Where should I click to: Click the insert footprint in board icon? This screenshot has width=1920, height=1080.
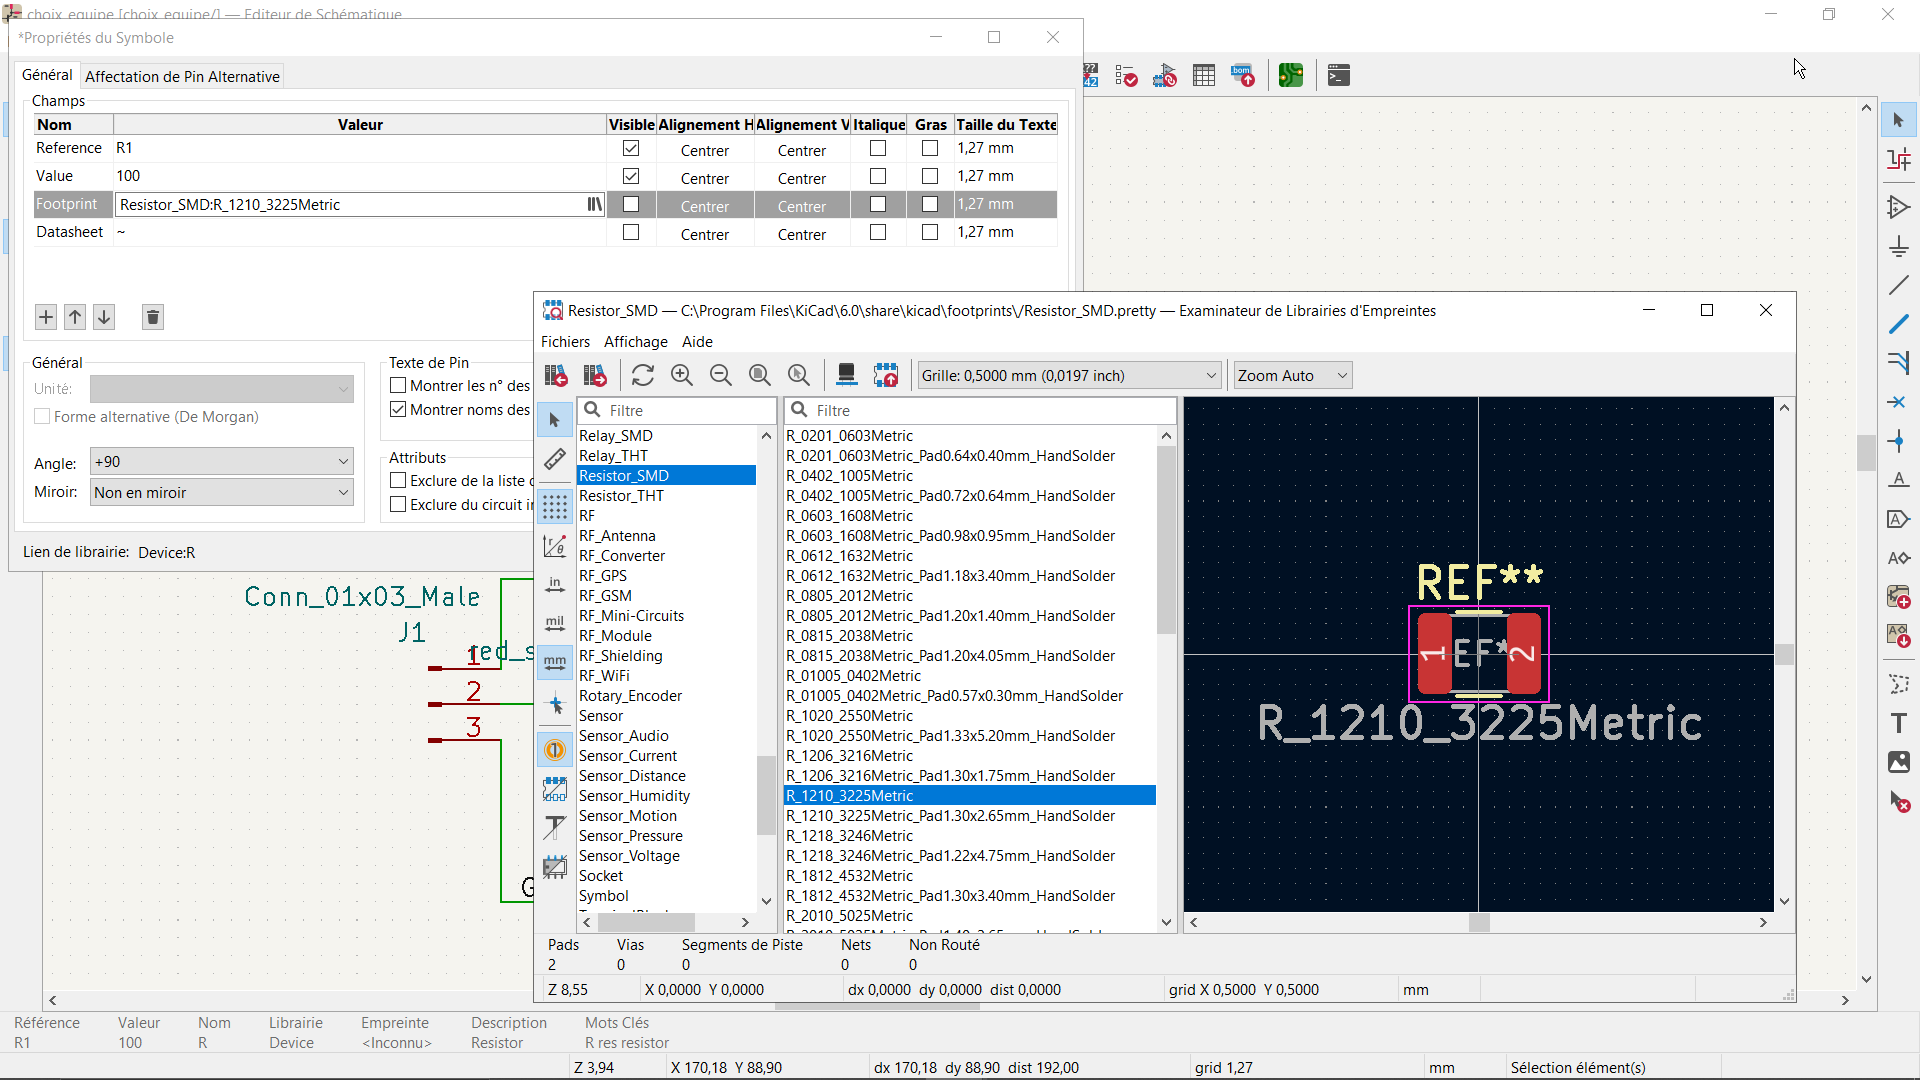click(x=886, y=375)
